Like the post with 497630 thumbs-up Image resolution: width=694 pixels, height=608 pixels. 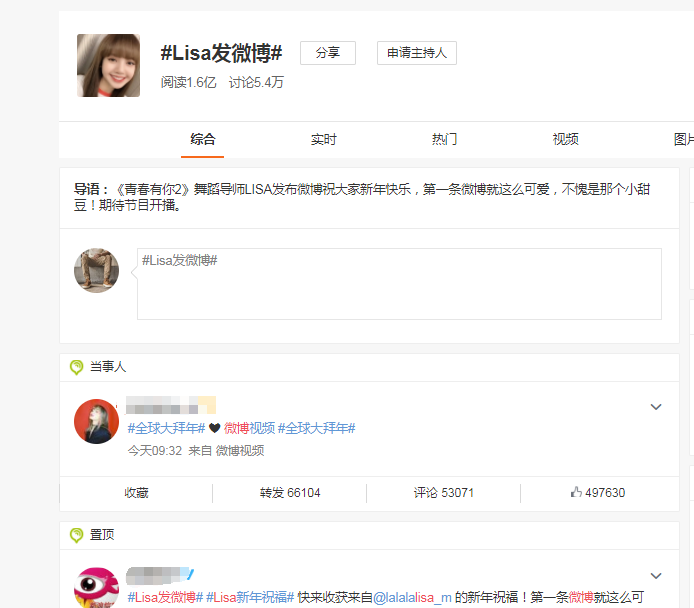click(x=598, y=493)
